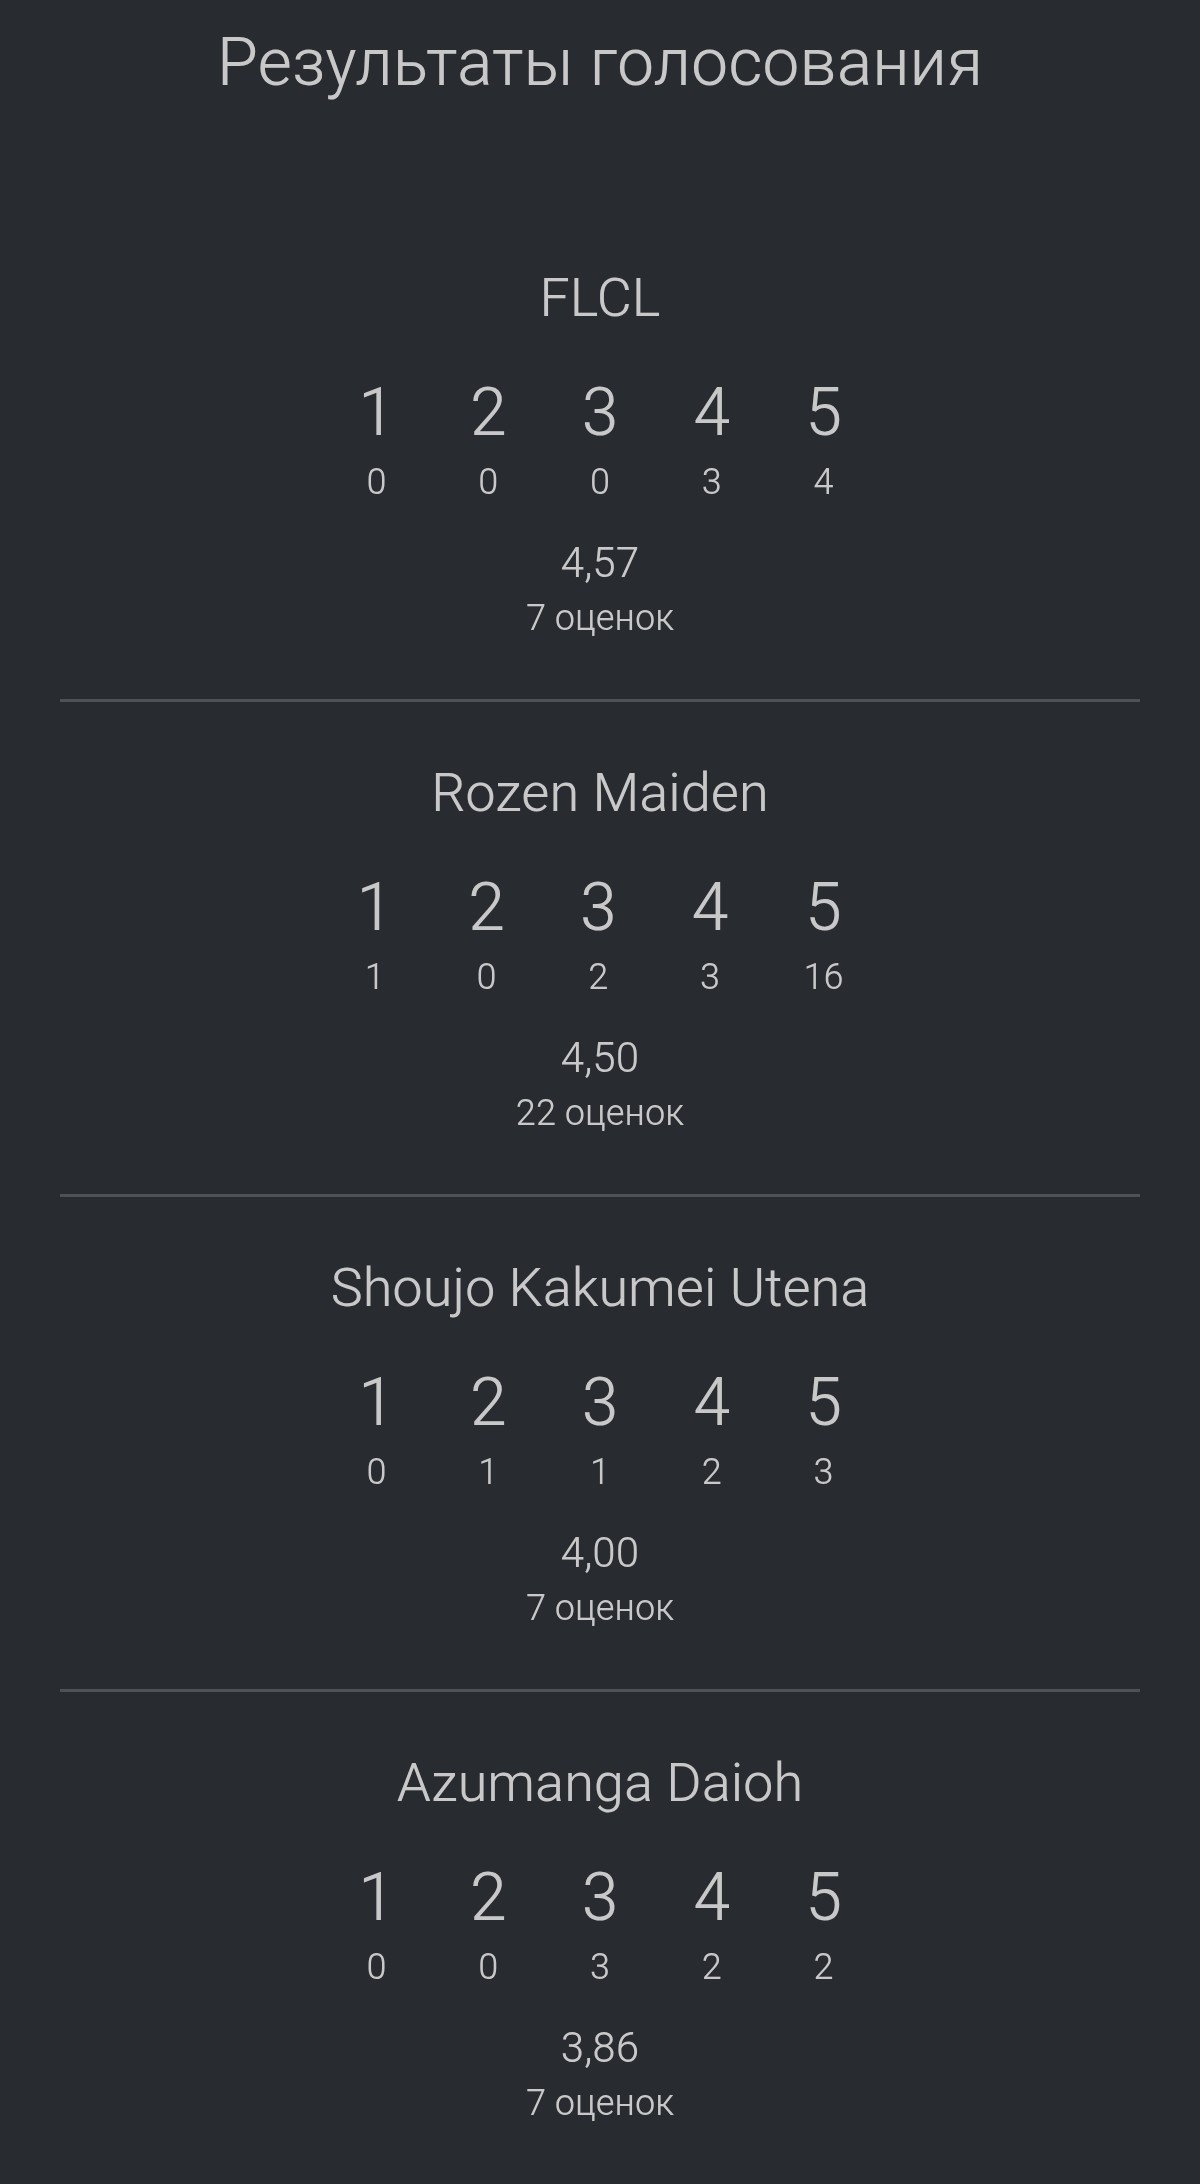Select rating 3 for Azumanga Daioh
1200x2184 pixels.
click(x=600, y=1897)
